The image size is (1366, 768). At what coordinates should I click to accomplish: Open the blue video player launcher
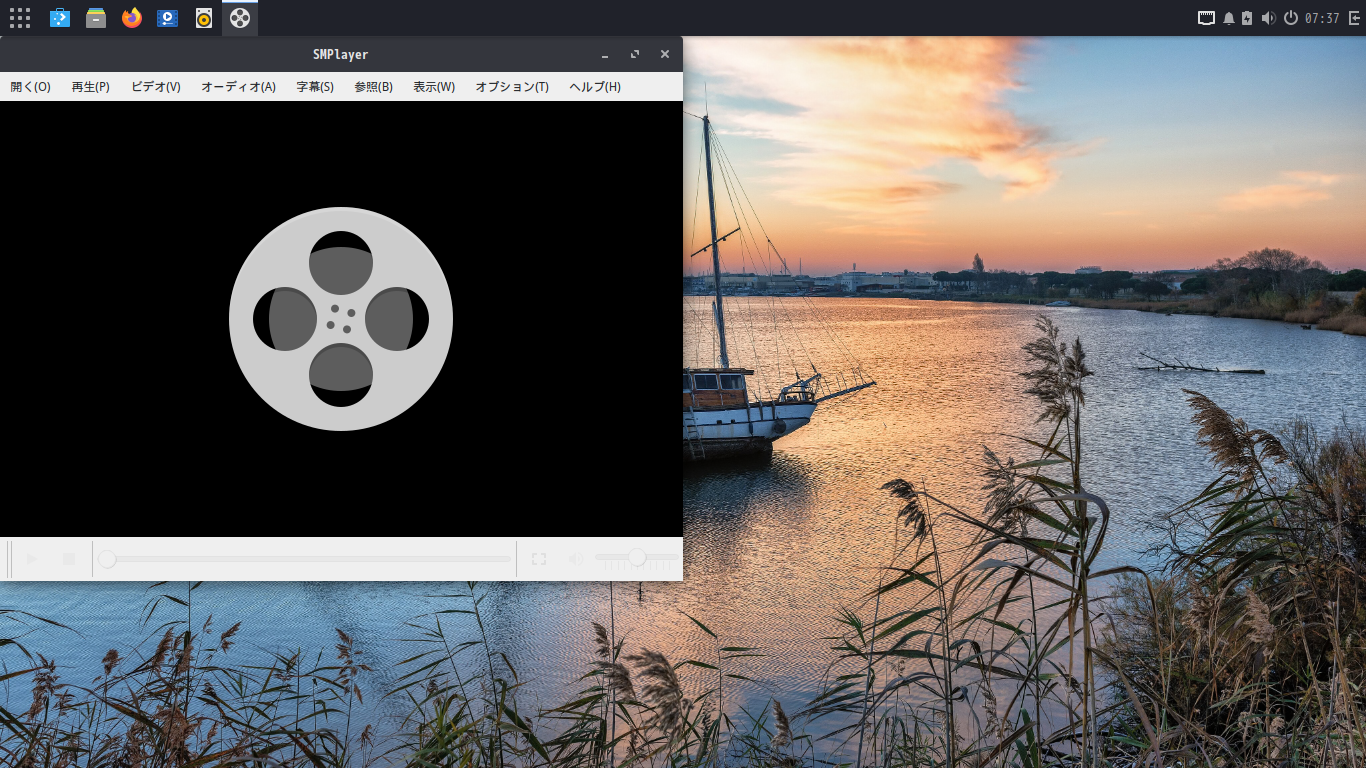coord(168,18)
